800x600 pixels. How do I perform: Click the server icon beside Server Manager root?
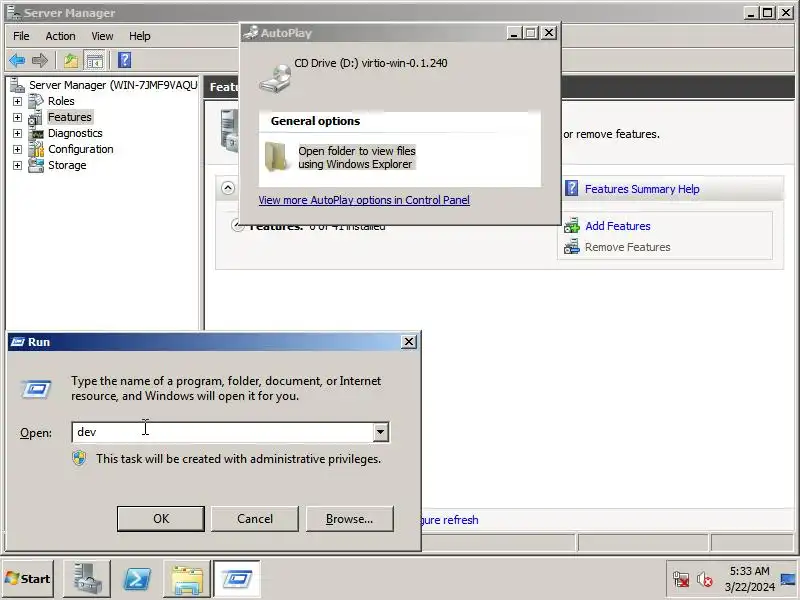17,85
